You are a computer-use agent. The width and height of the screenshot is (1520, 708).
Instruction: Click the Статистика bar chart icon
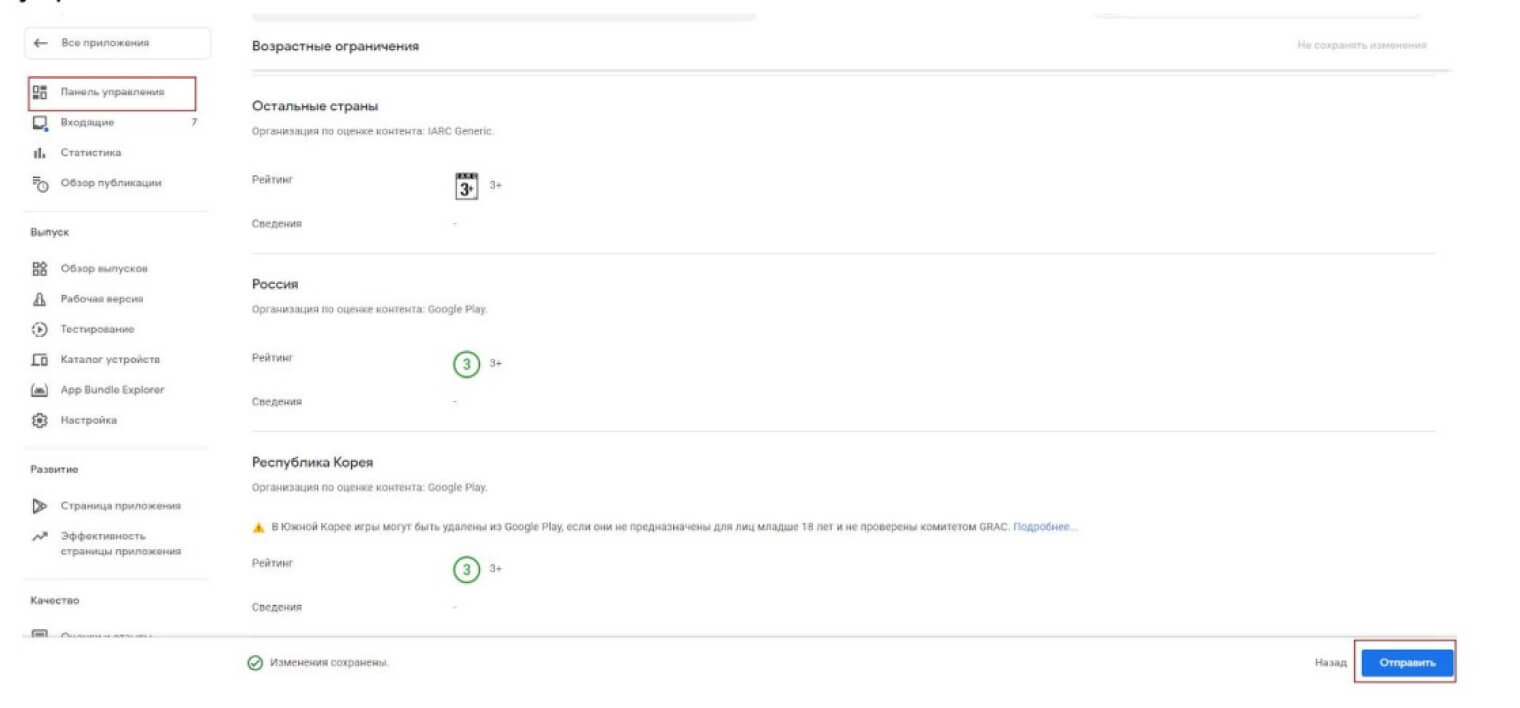click(x=40, y=153)
